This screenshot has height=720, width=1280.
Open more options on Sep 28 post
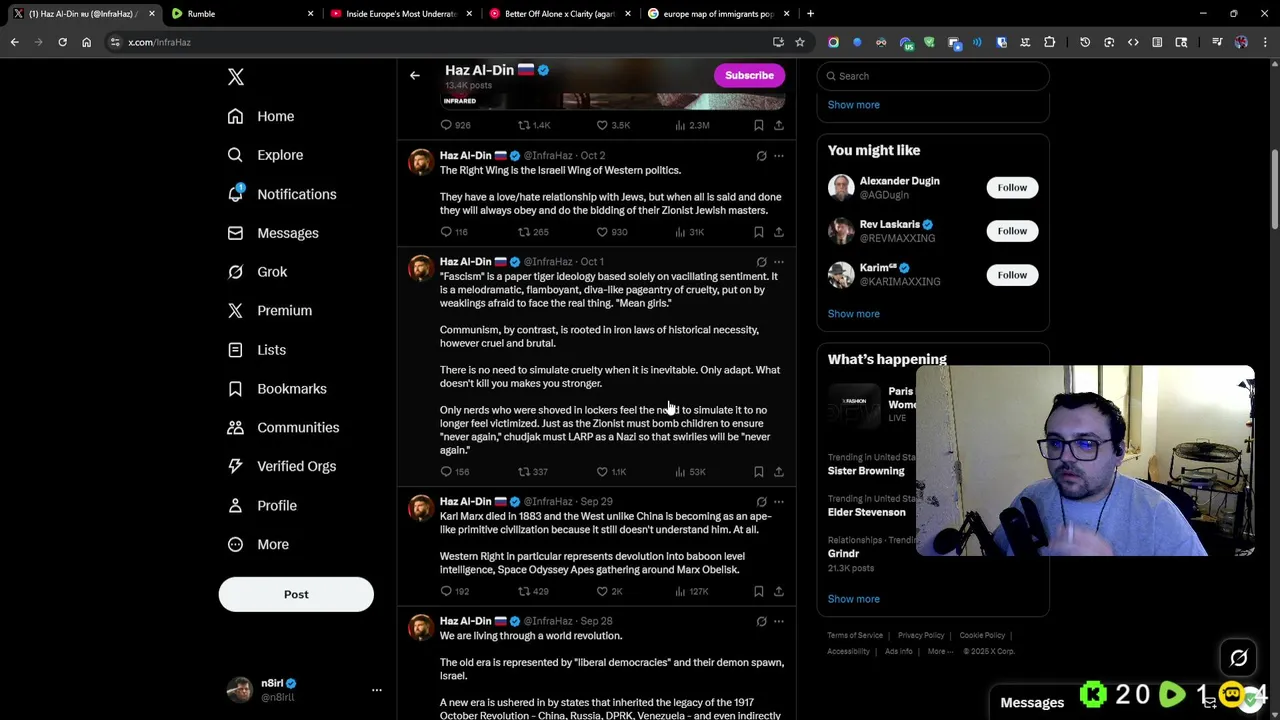click(779, 621)
